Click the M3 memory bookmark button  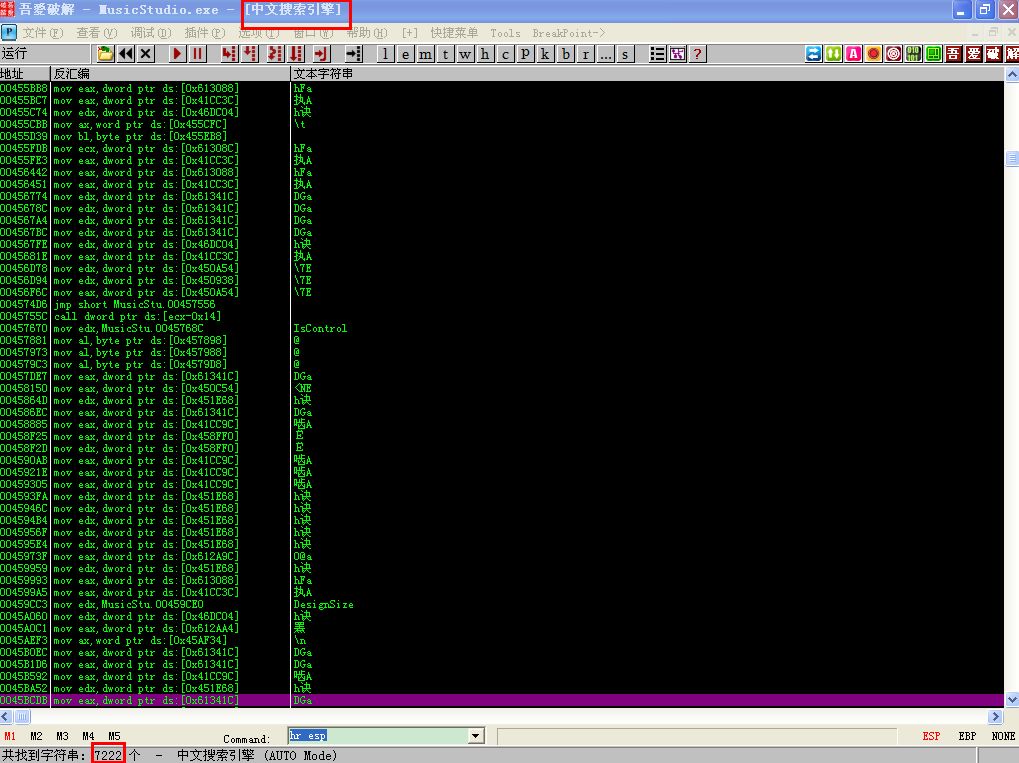click(62, 736)
